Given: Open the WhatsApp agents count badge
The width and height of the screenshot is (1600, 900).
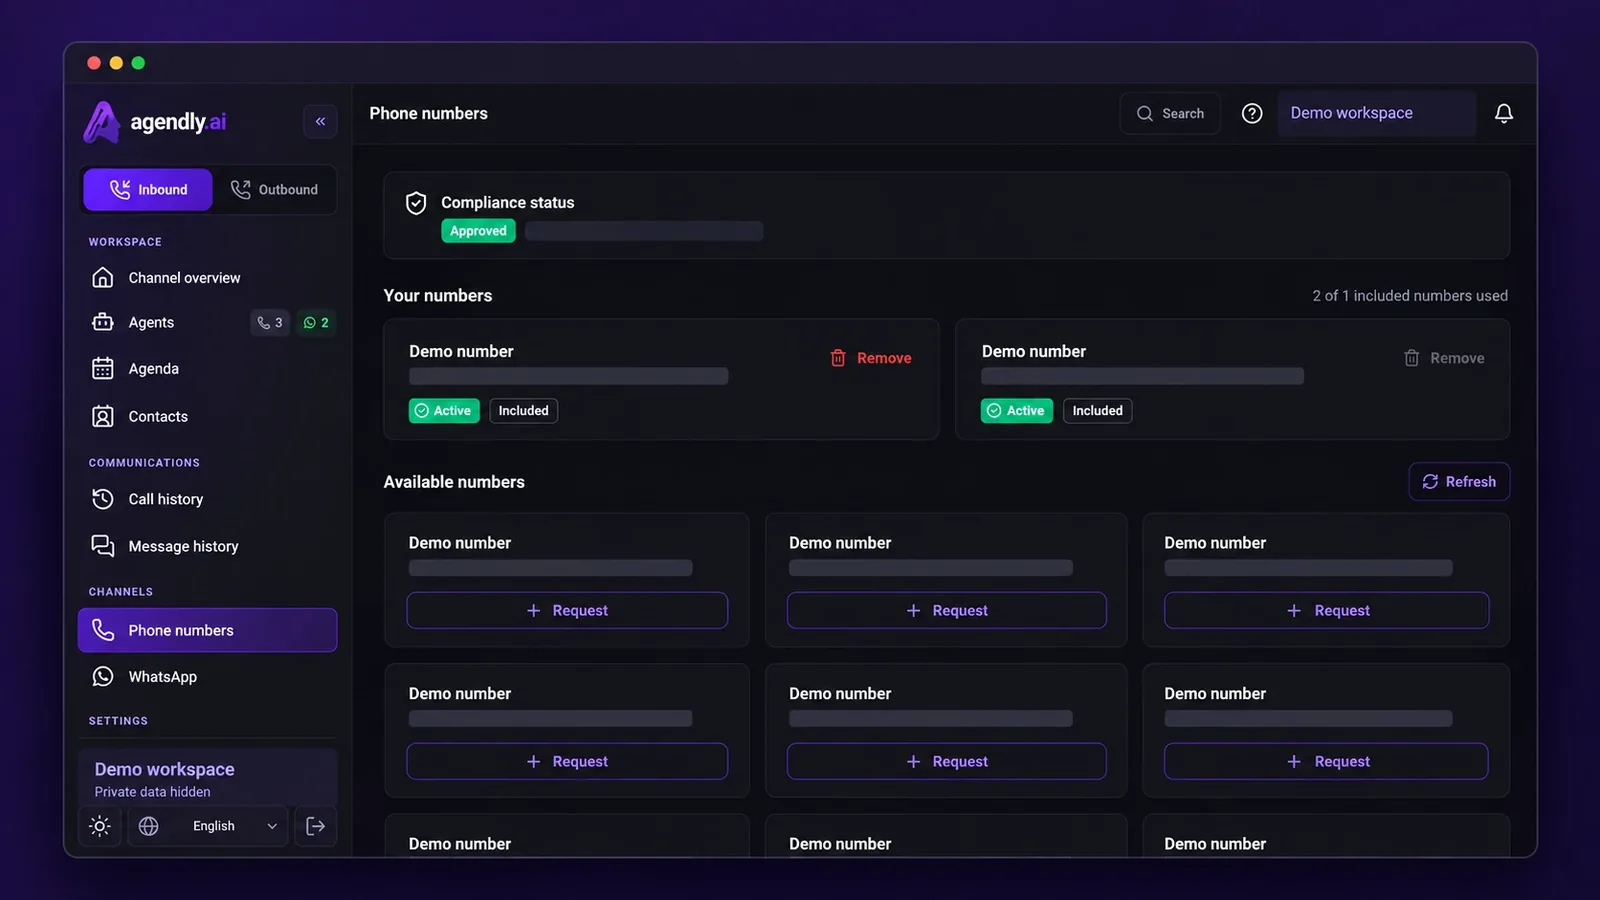Looking at the screenshot, I should tap(316, 322).
